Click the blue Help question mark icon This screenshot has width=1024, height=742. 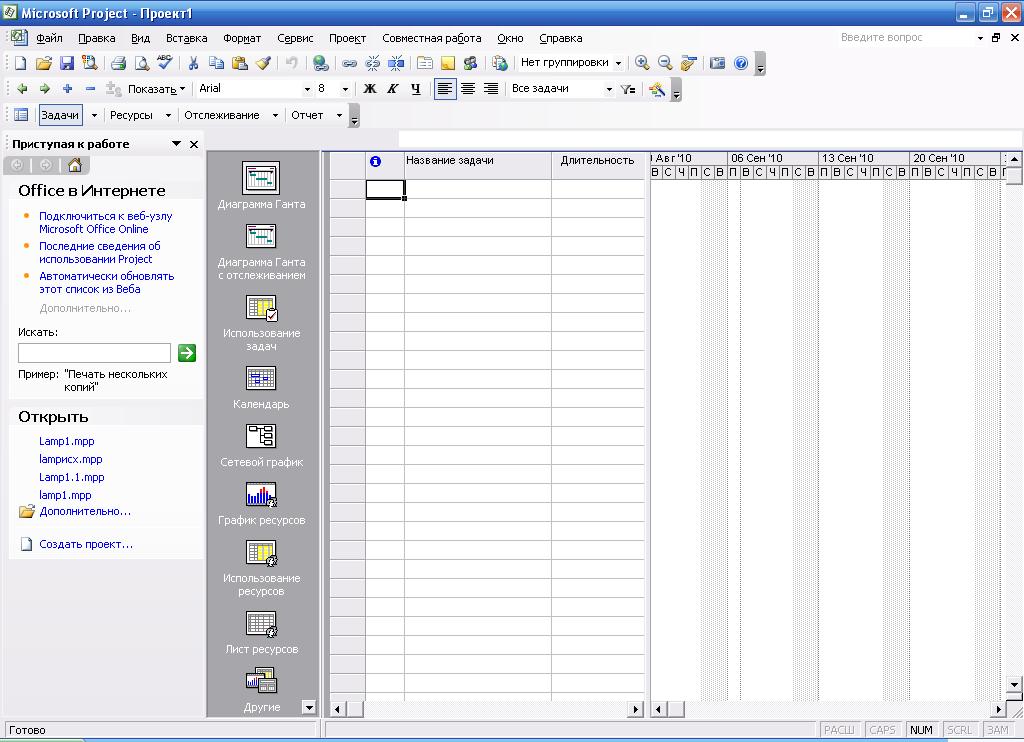pos(741,63)
